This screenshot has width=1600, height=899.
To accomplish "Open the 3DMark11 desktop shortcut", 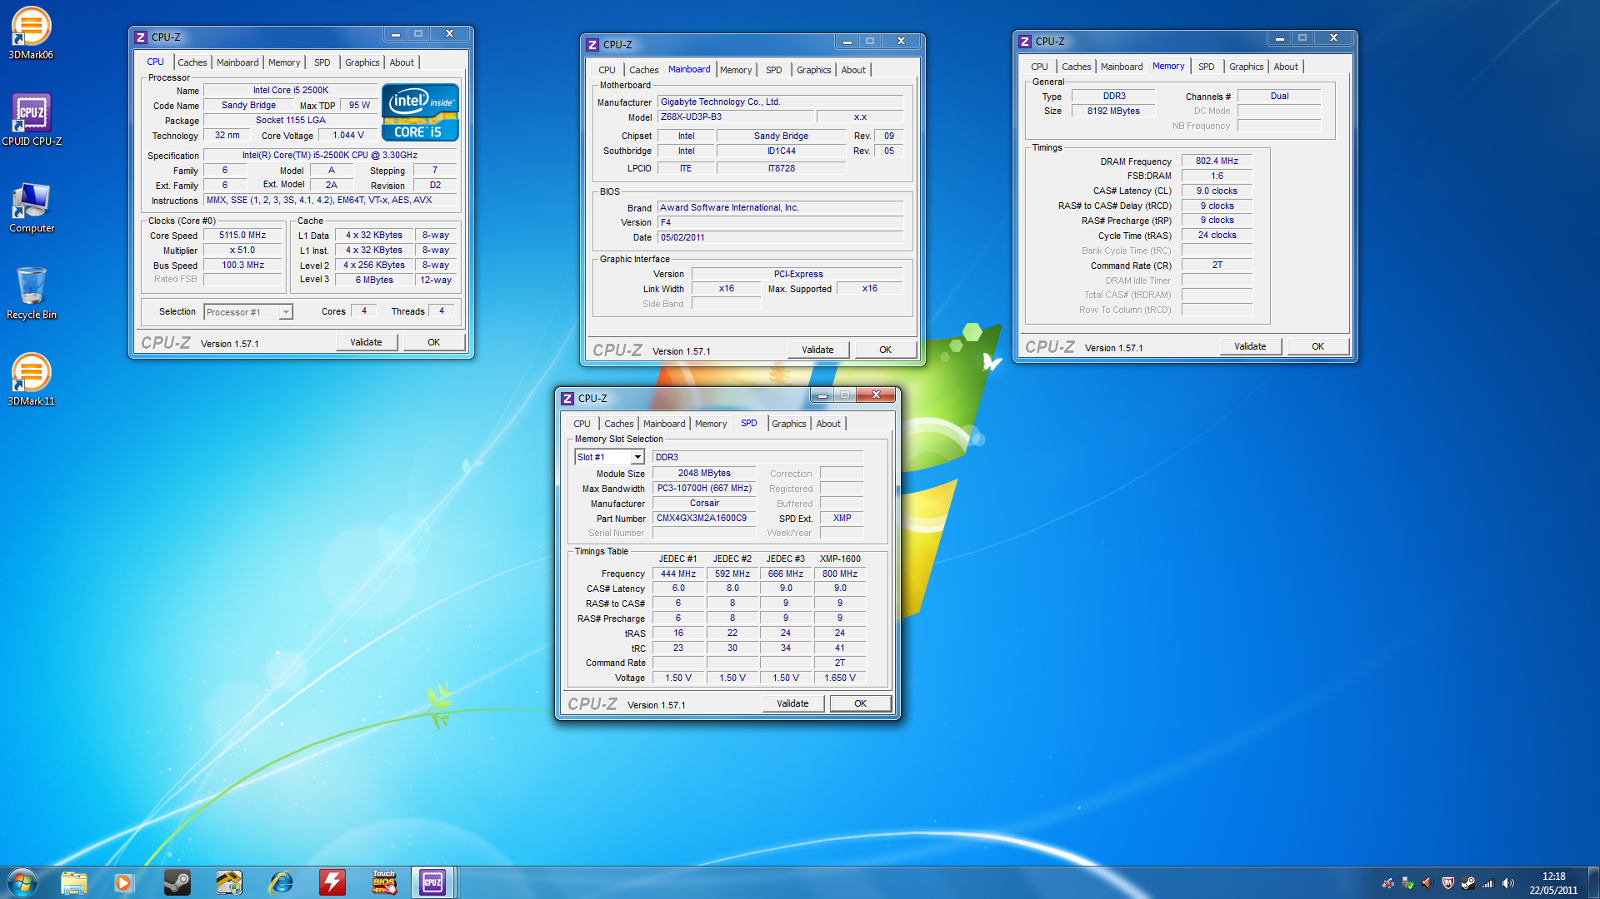I will 31,379.
